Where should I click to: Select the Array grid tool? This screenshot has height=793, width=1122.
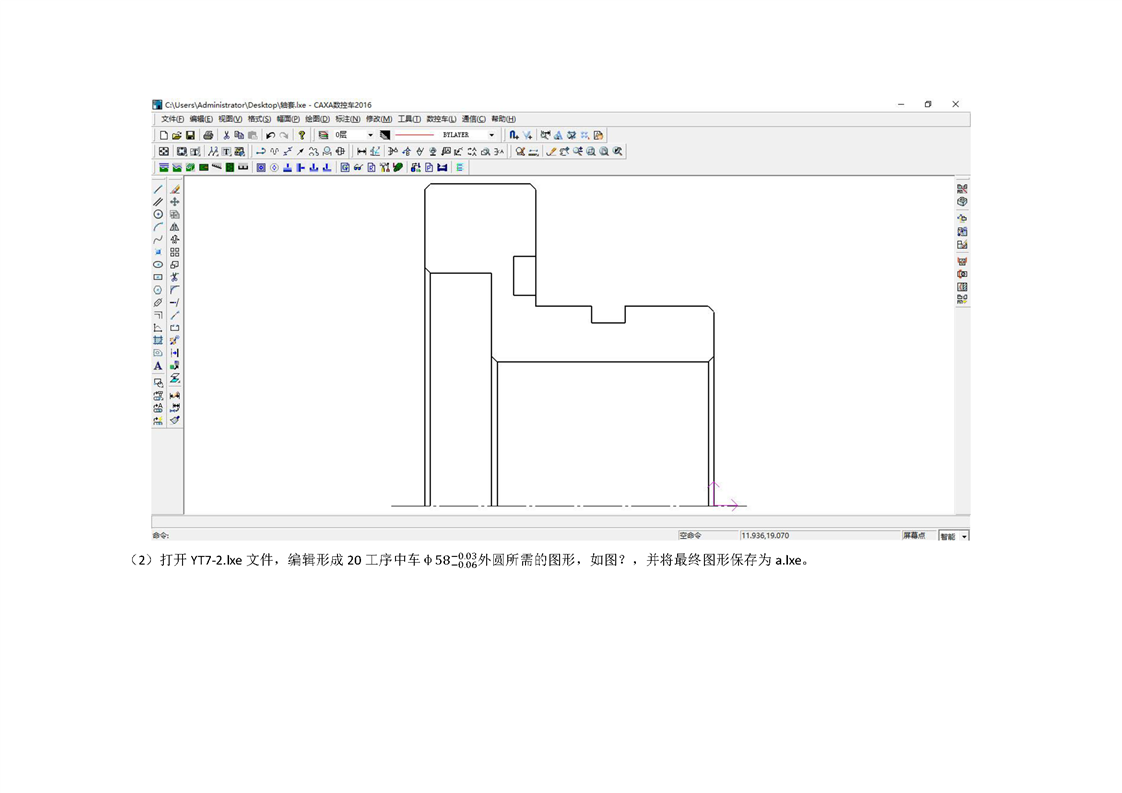click(175, 252)
